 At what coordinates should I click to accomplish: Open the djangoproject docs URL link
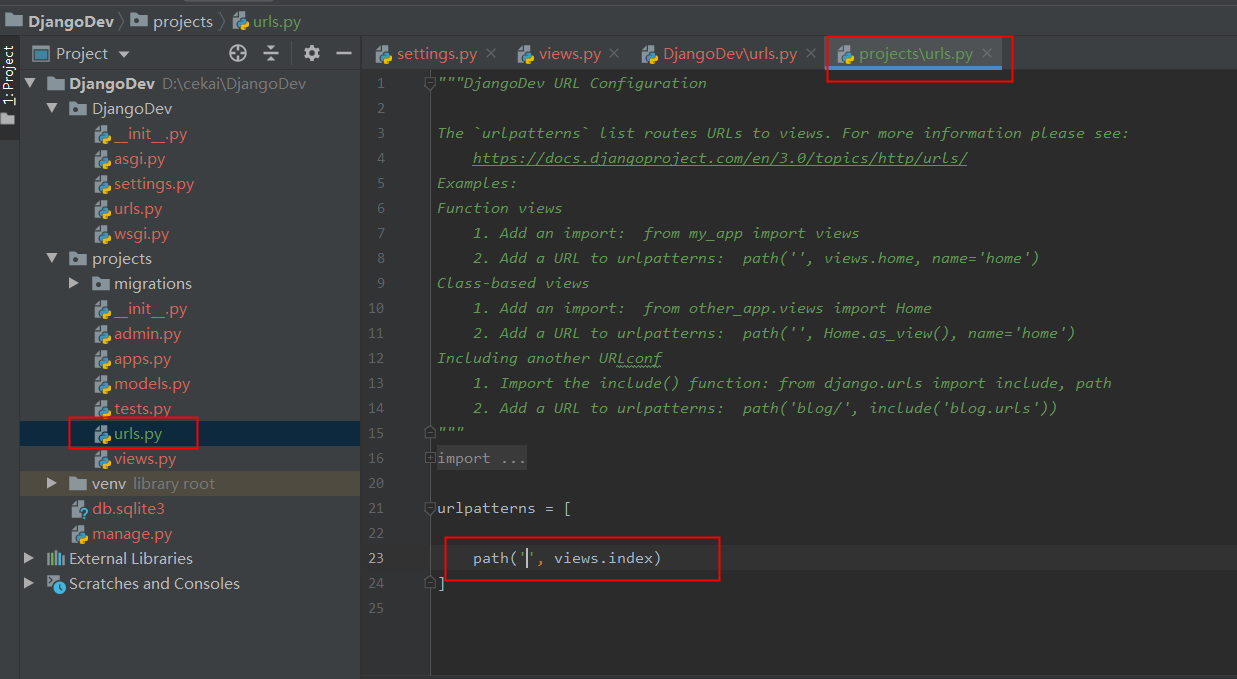coord(720,158)
